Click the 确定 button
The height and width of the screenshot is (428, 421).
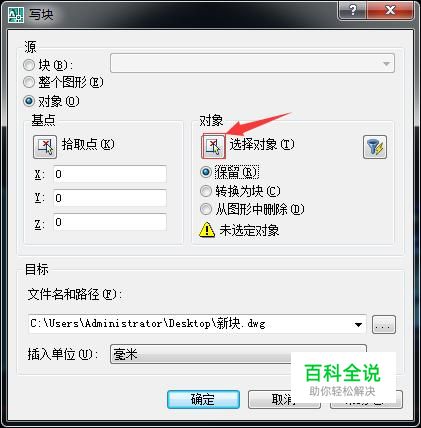click(x=203, y=399)
